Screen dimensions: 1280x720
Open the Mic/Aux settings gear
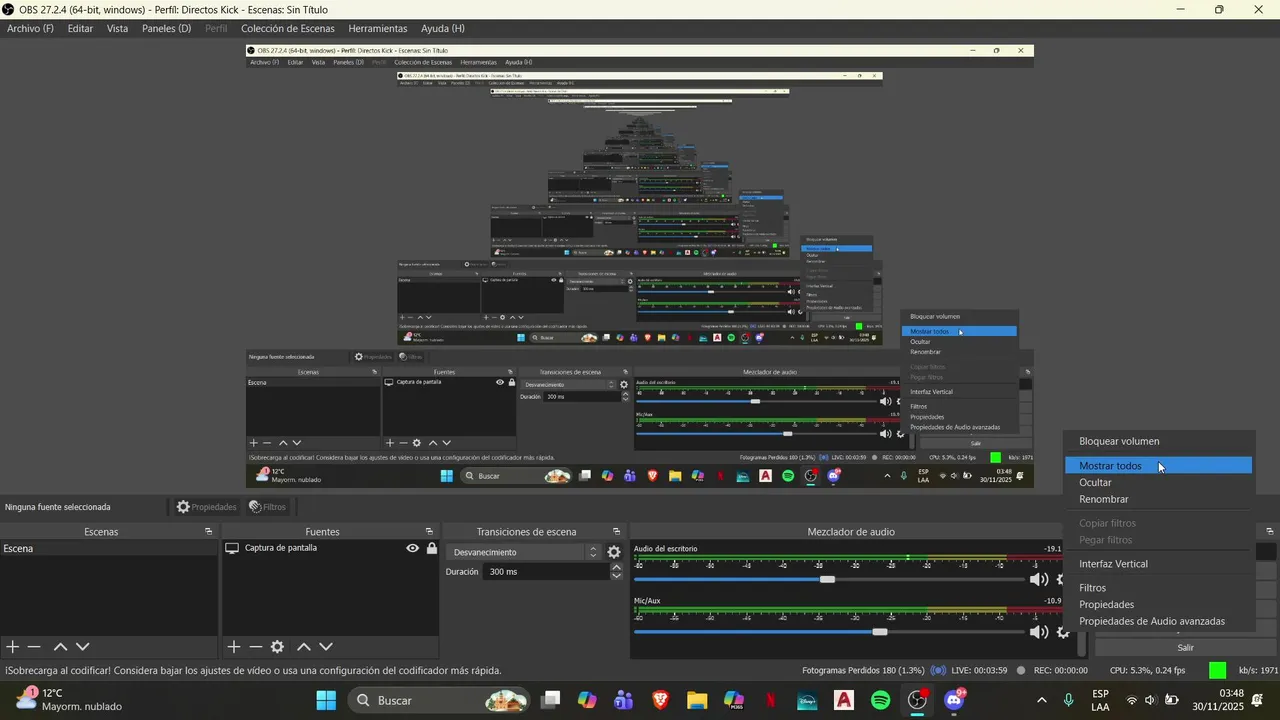[x=1063, y=632]
